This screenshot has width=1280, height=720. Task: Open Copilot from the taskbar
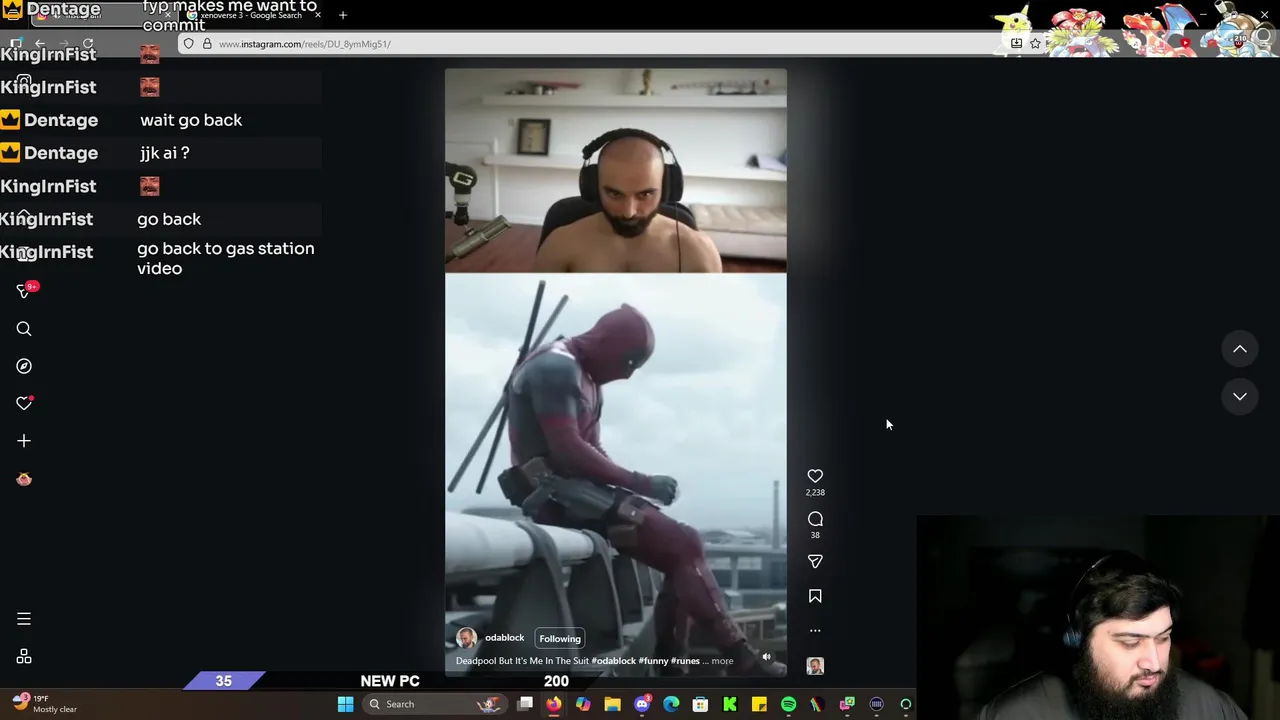(583, 704)
